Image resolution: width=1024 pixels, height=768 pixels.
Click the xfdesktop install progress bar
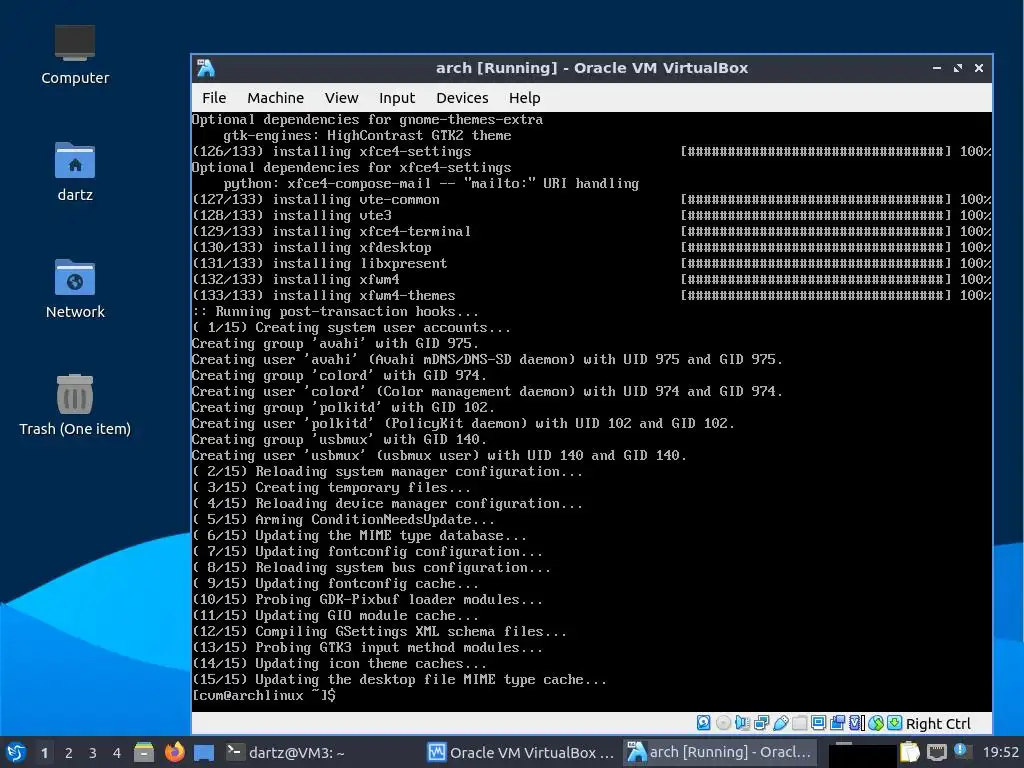pos(816,248)
